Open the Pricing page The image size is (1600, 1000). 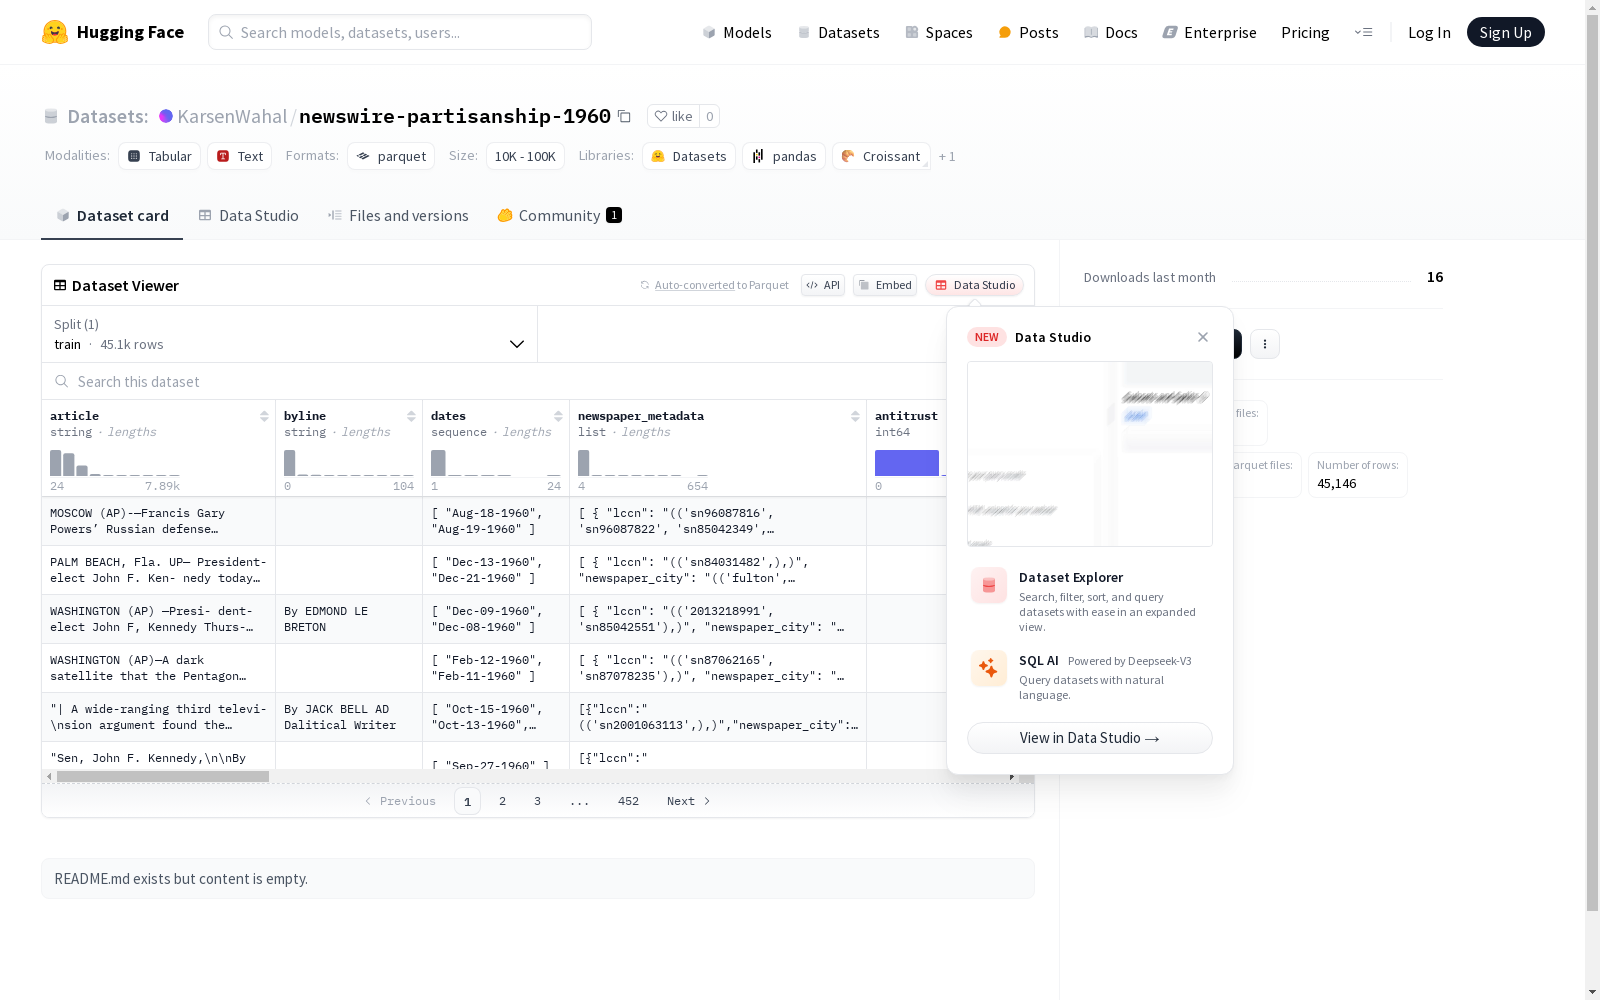(x=1305, y=32)
